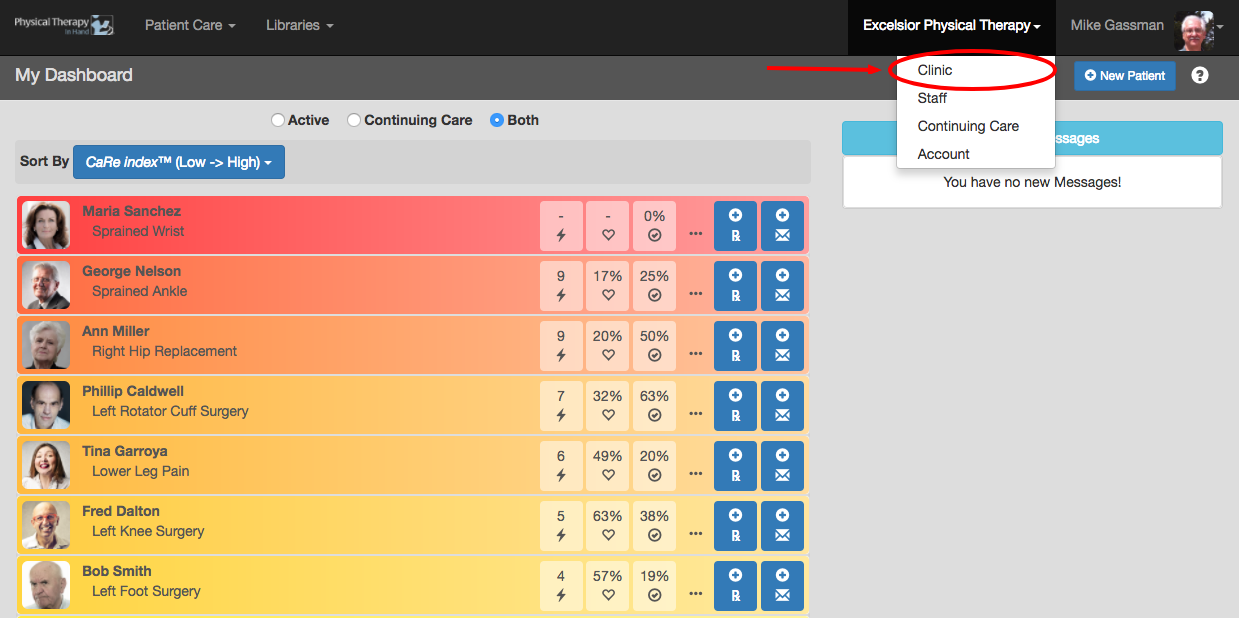Screen dimensions: 1239x618
Task: Open the Patient Care dropdown menu
Action: (x=190, y=25)
